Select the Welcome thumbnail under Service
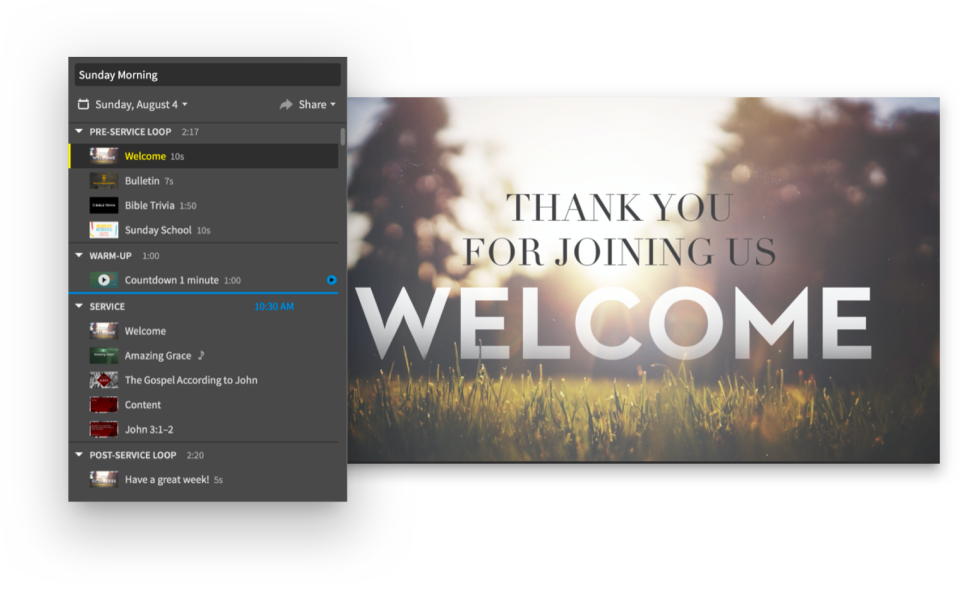The image size is (960, 590). tap(103, 330)
